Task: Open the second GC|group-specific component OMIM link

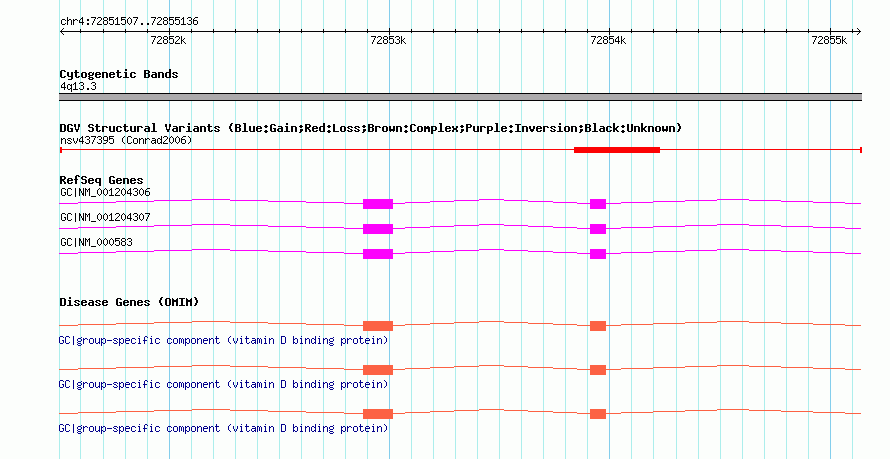Action: pyautogui.click(x=223, y=385)
